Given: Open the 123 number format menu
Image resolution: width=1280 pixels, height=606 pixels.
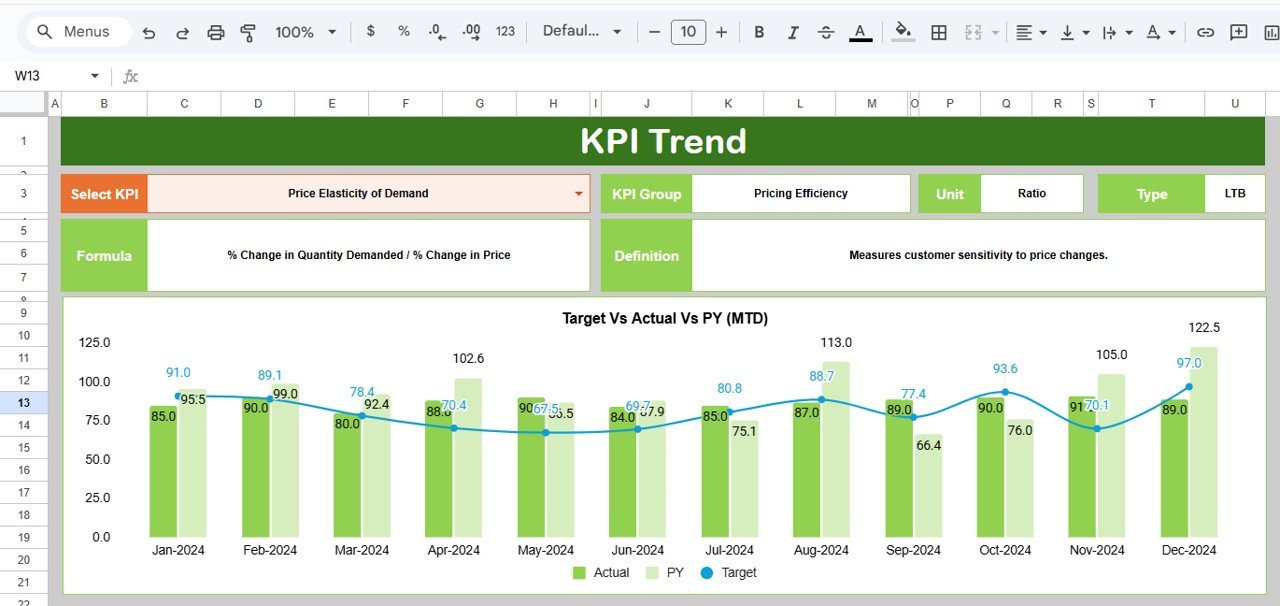Looking at the screenshot, I should tap(505, 31).
